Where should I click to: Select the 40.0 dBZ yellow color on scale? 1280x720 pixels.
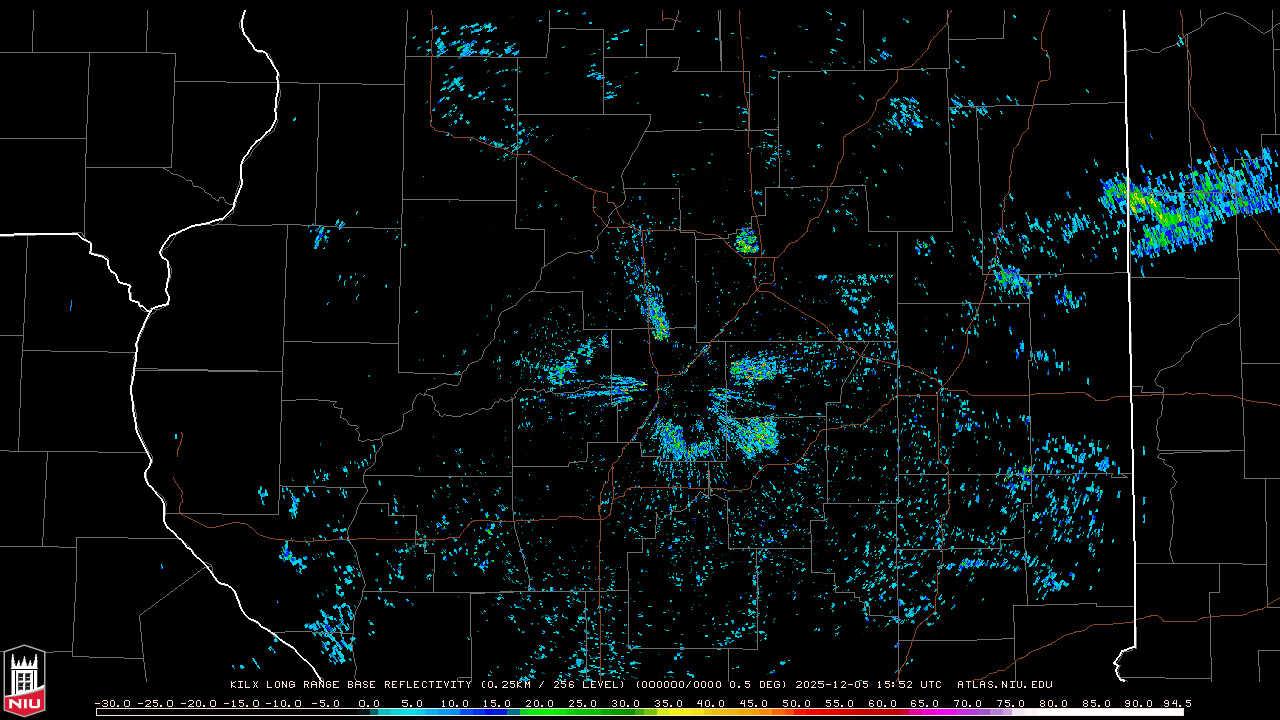pyautogui.click(x=711, y=712)
